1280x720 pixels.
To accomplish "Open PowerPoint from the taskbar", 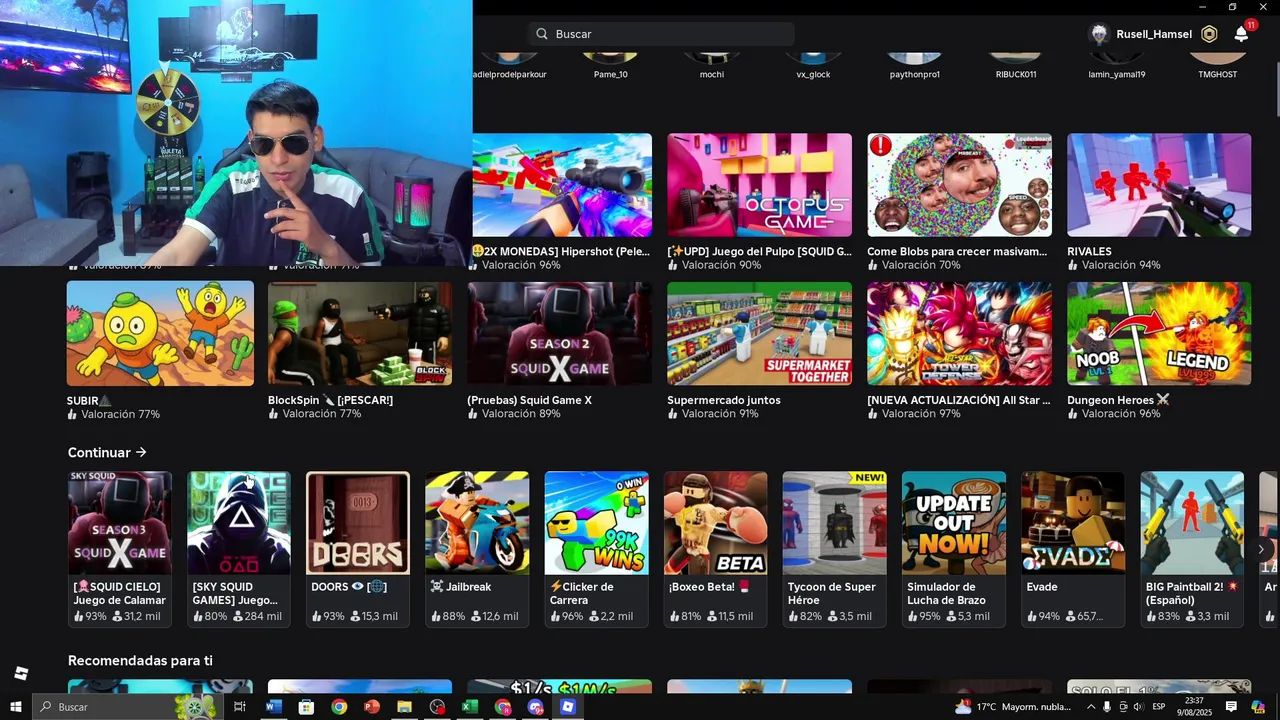I will tap(371, 707).
